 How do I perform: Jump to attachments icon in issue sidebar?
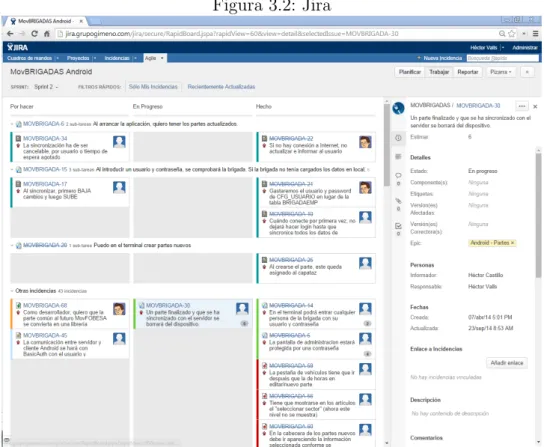[398, 201]
